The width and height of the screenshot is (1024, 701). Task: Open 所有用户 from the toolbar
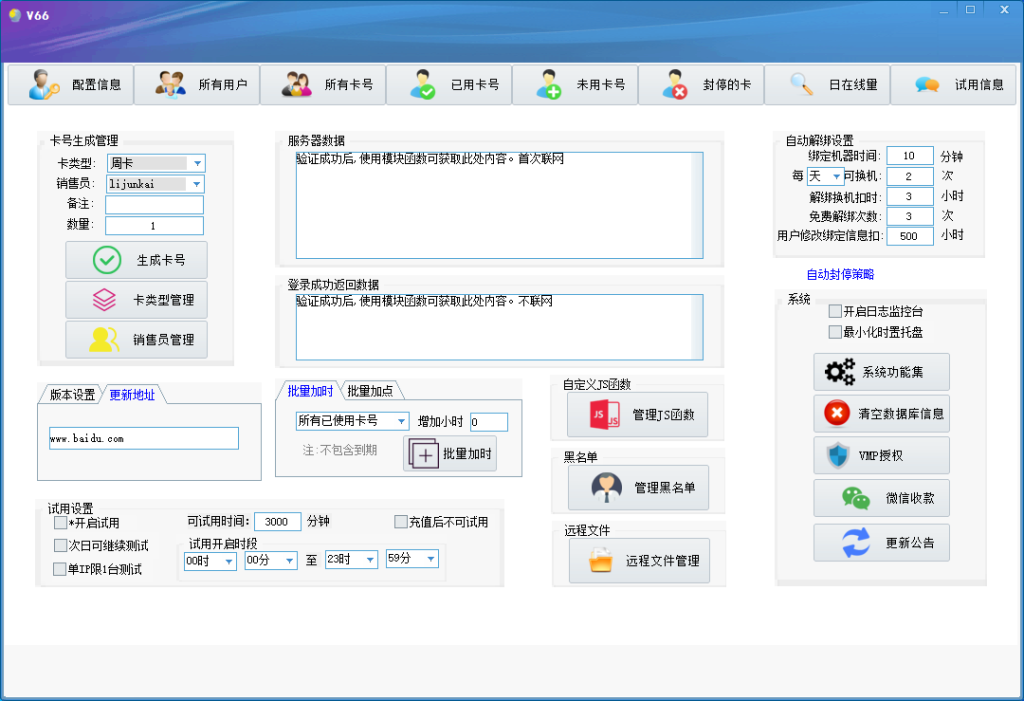(x=197, y=85)
